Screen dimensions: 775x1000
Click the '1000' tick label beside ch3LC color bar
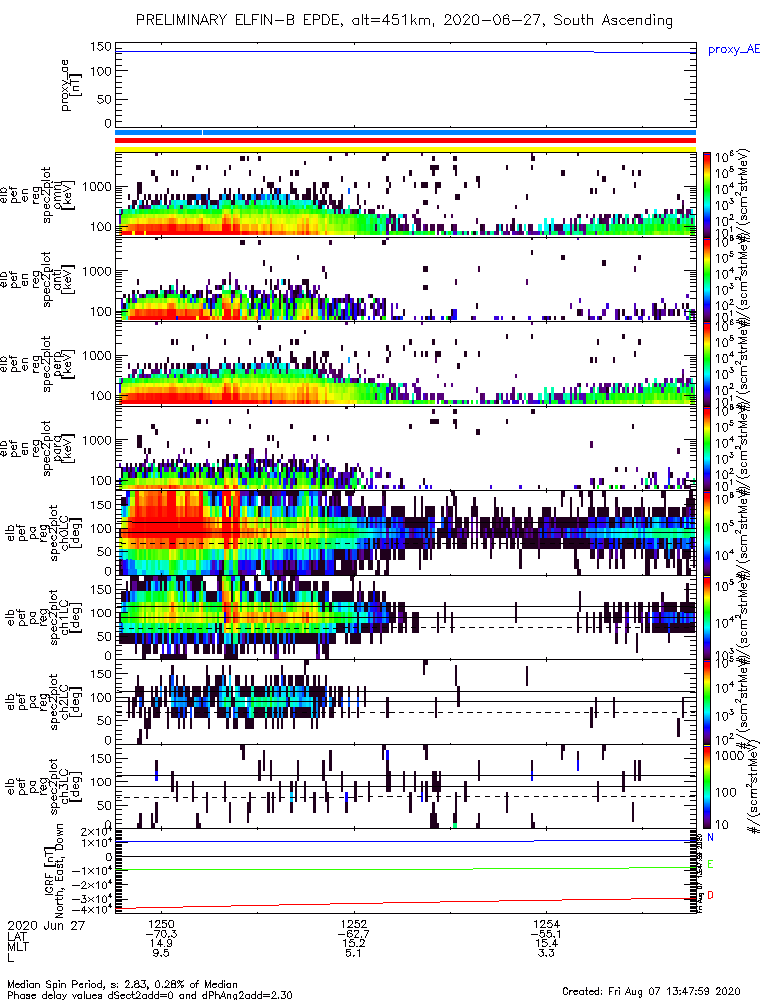pyautogui.click(x=729, y=755)
